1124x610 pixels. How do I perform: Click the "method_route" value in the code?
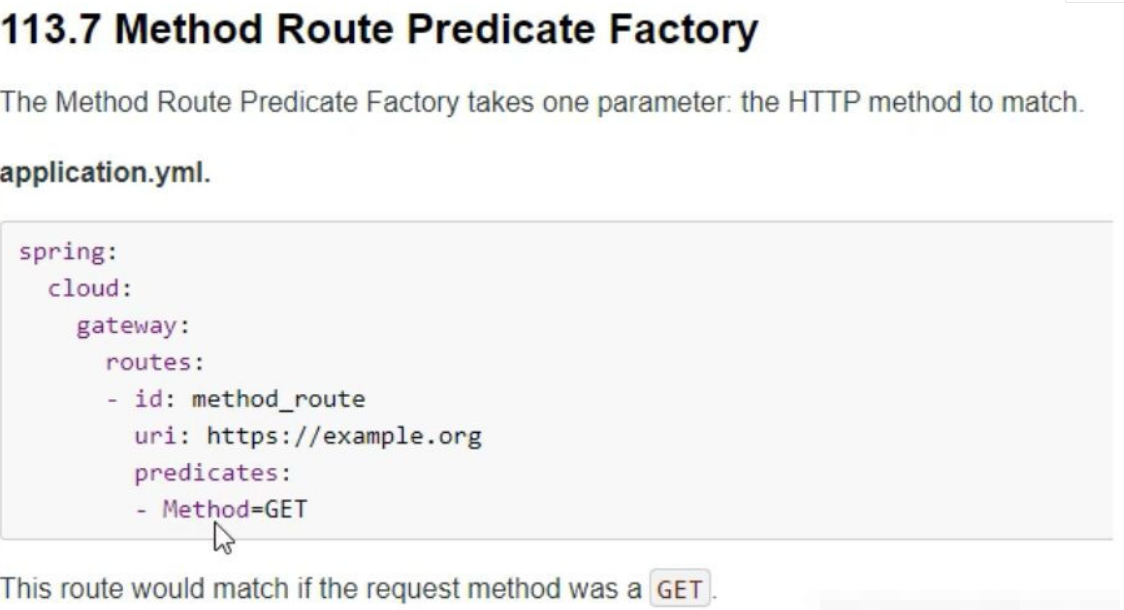pyautogui.click(x=278, y=400)
